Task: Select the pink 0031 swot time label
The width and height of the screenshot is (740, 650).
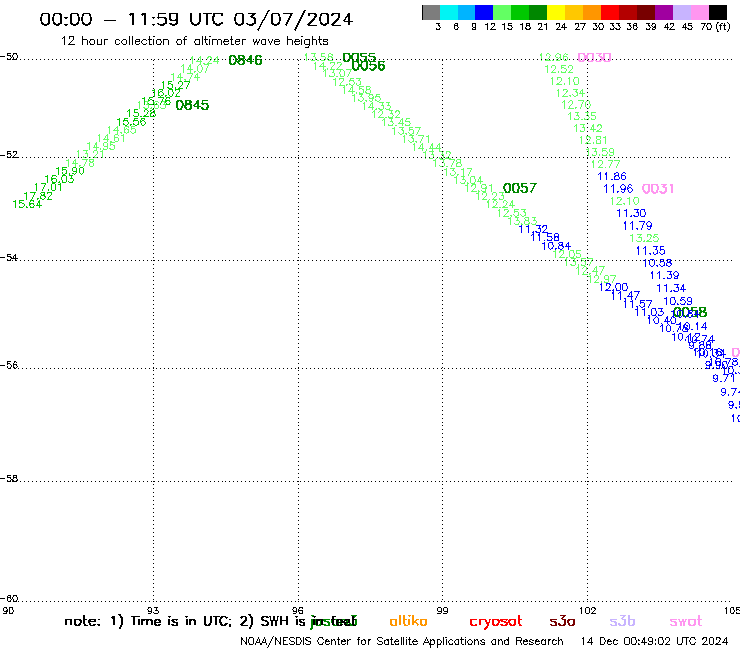Action: click(x=657, y=189)
